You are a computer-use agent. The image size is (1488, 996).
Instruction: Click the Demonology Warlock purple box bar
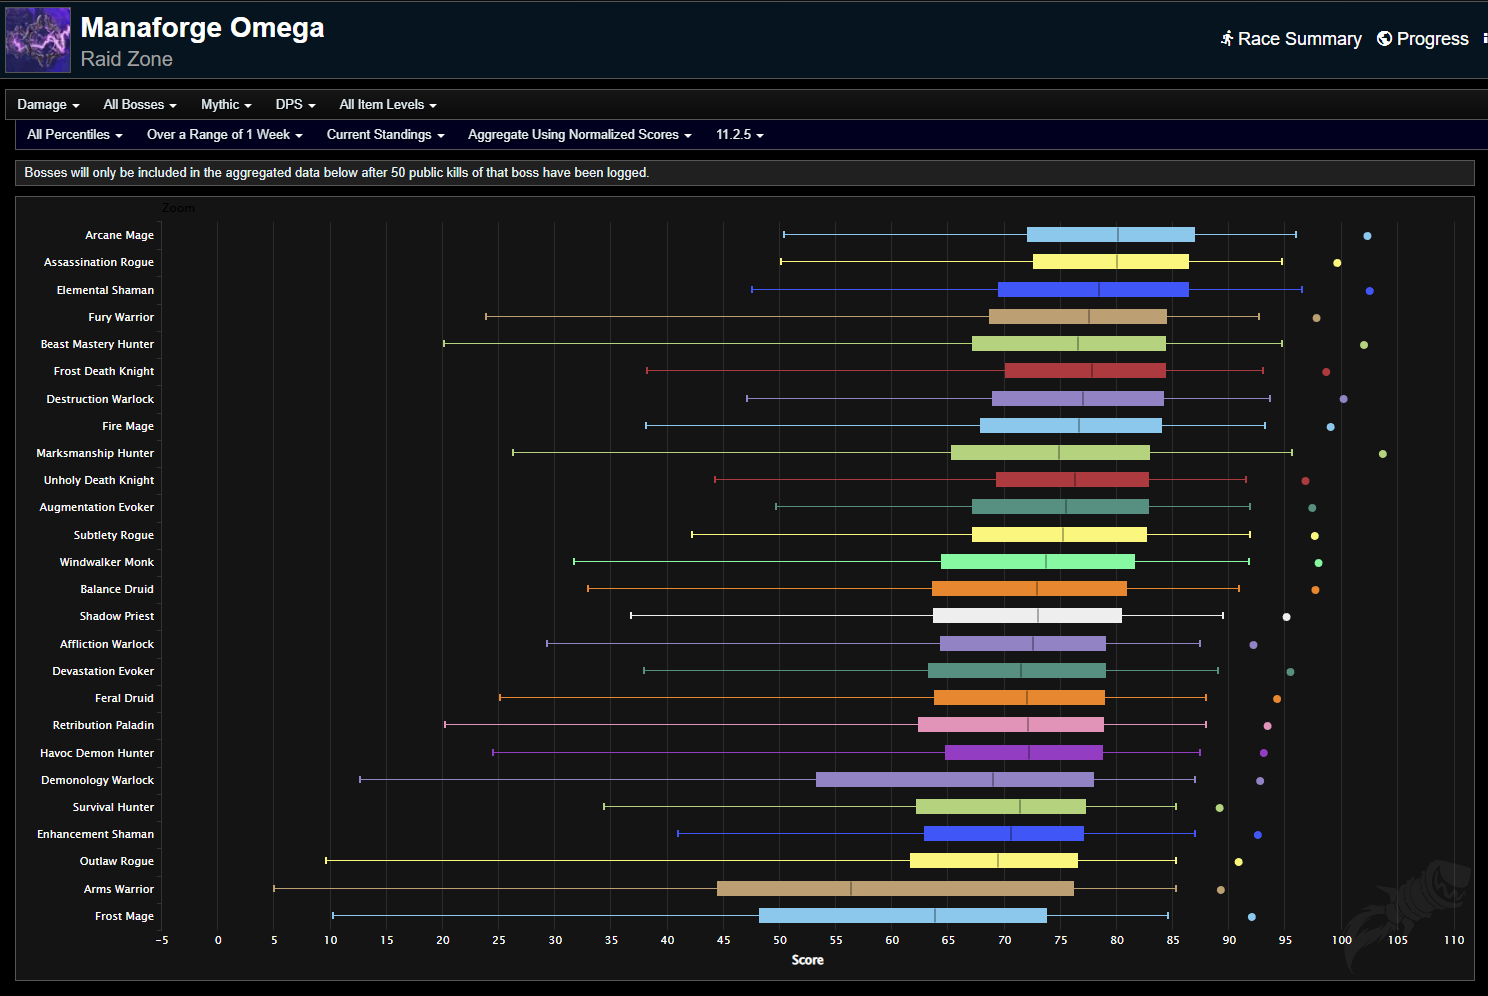954,780
